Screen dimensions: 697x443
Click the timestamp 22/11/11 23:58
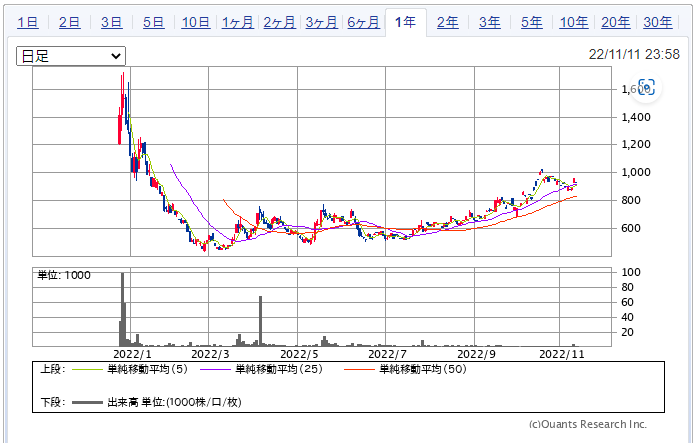634,54
